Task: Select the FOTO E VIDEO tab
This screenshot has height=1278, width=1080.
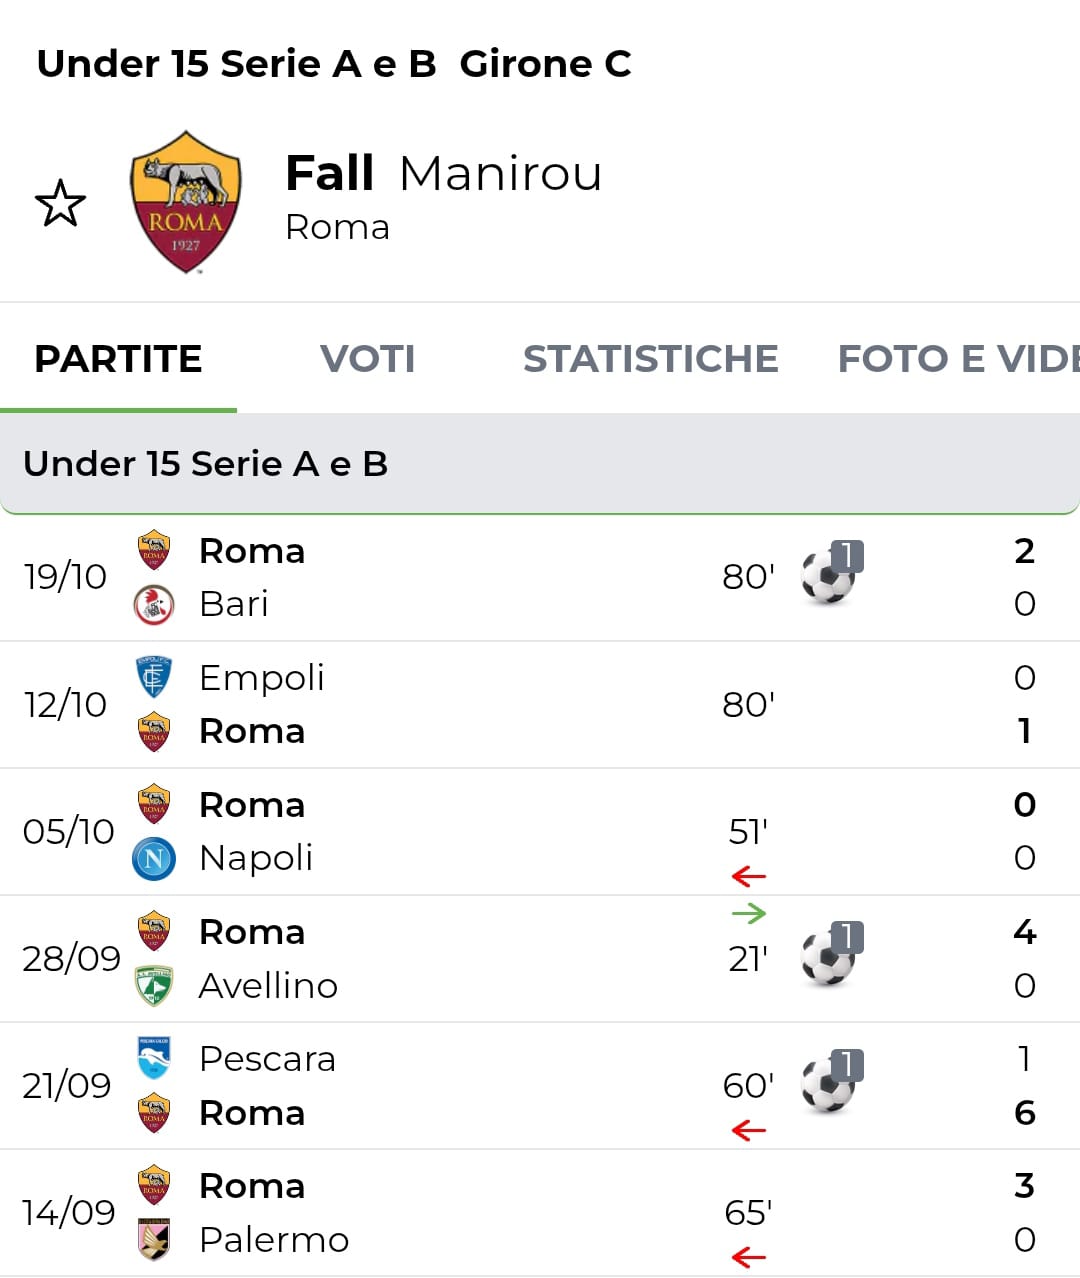Action: (957, 359)
